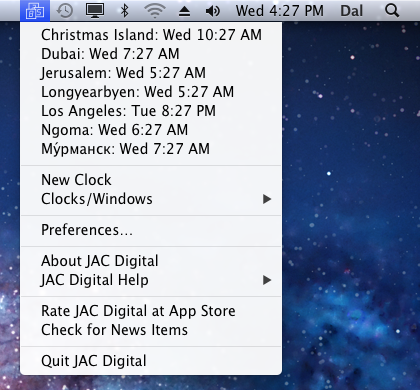
Task: Click the Dal user menu item
Action: coord(352,11)
